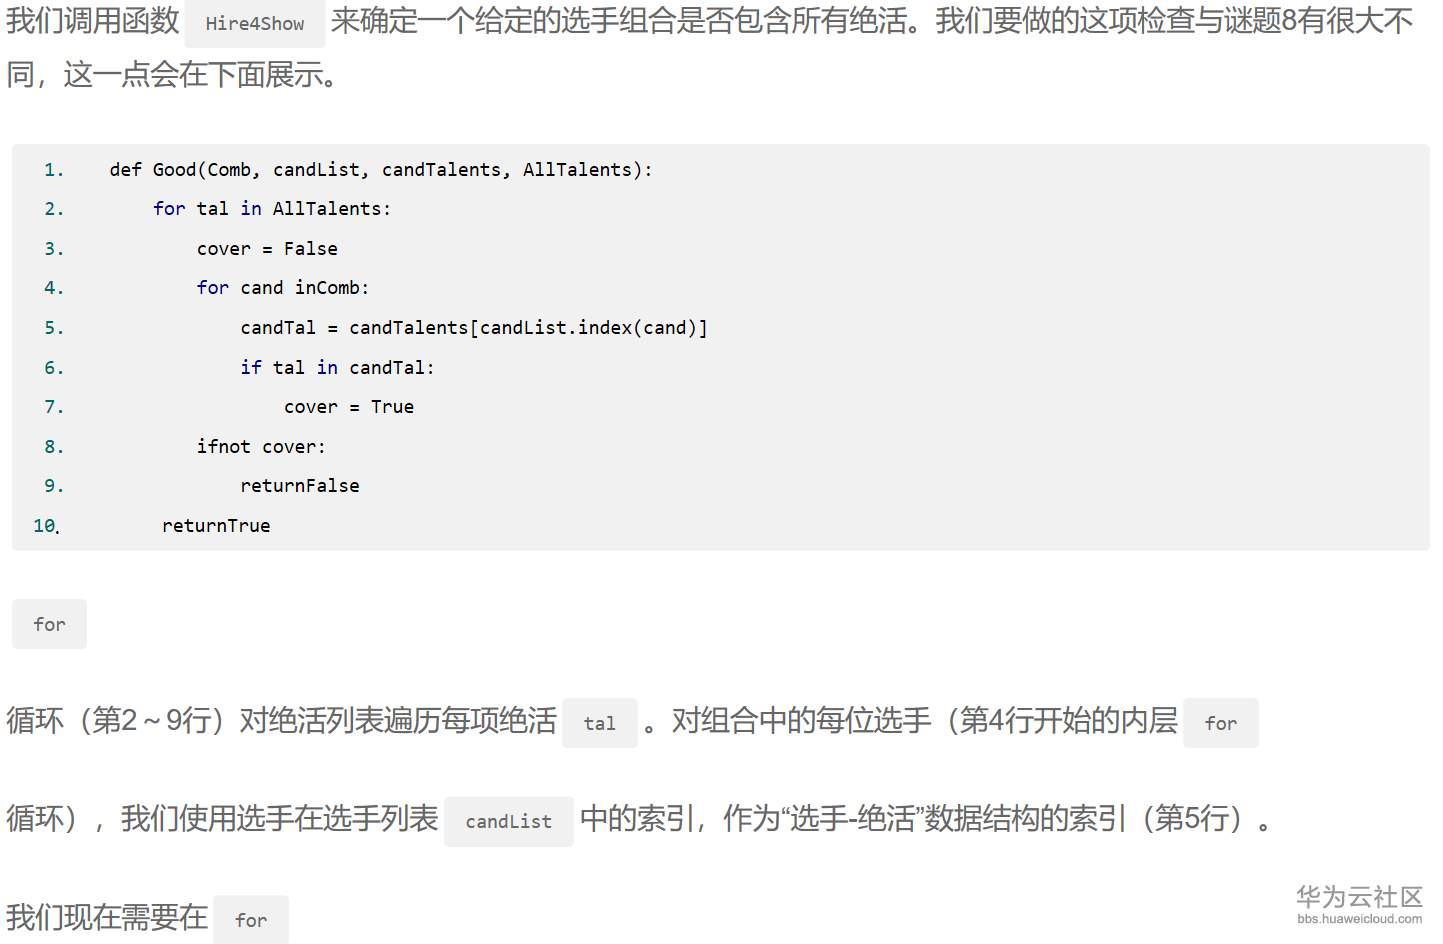
Task: Click the candList inline code tag
Action: (508, 822)
